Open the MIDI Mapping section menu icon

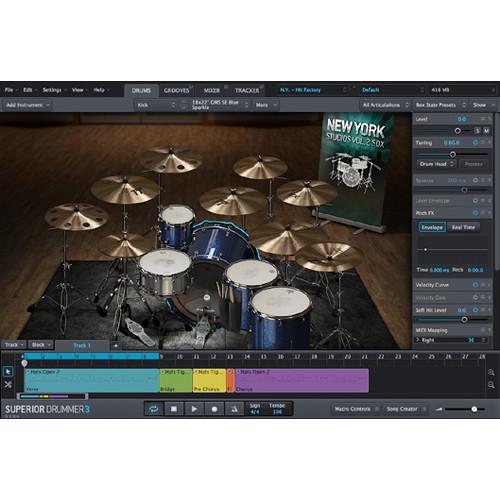(483, 330)
